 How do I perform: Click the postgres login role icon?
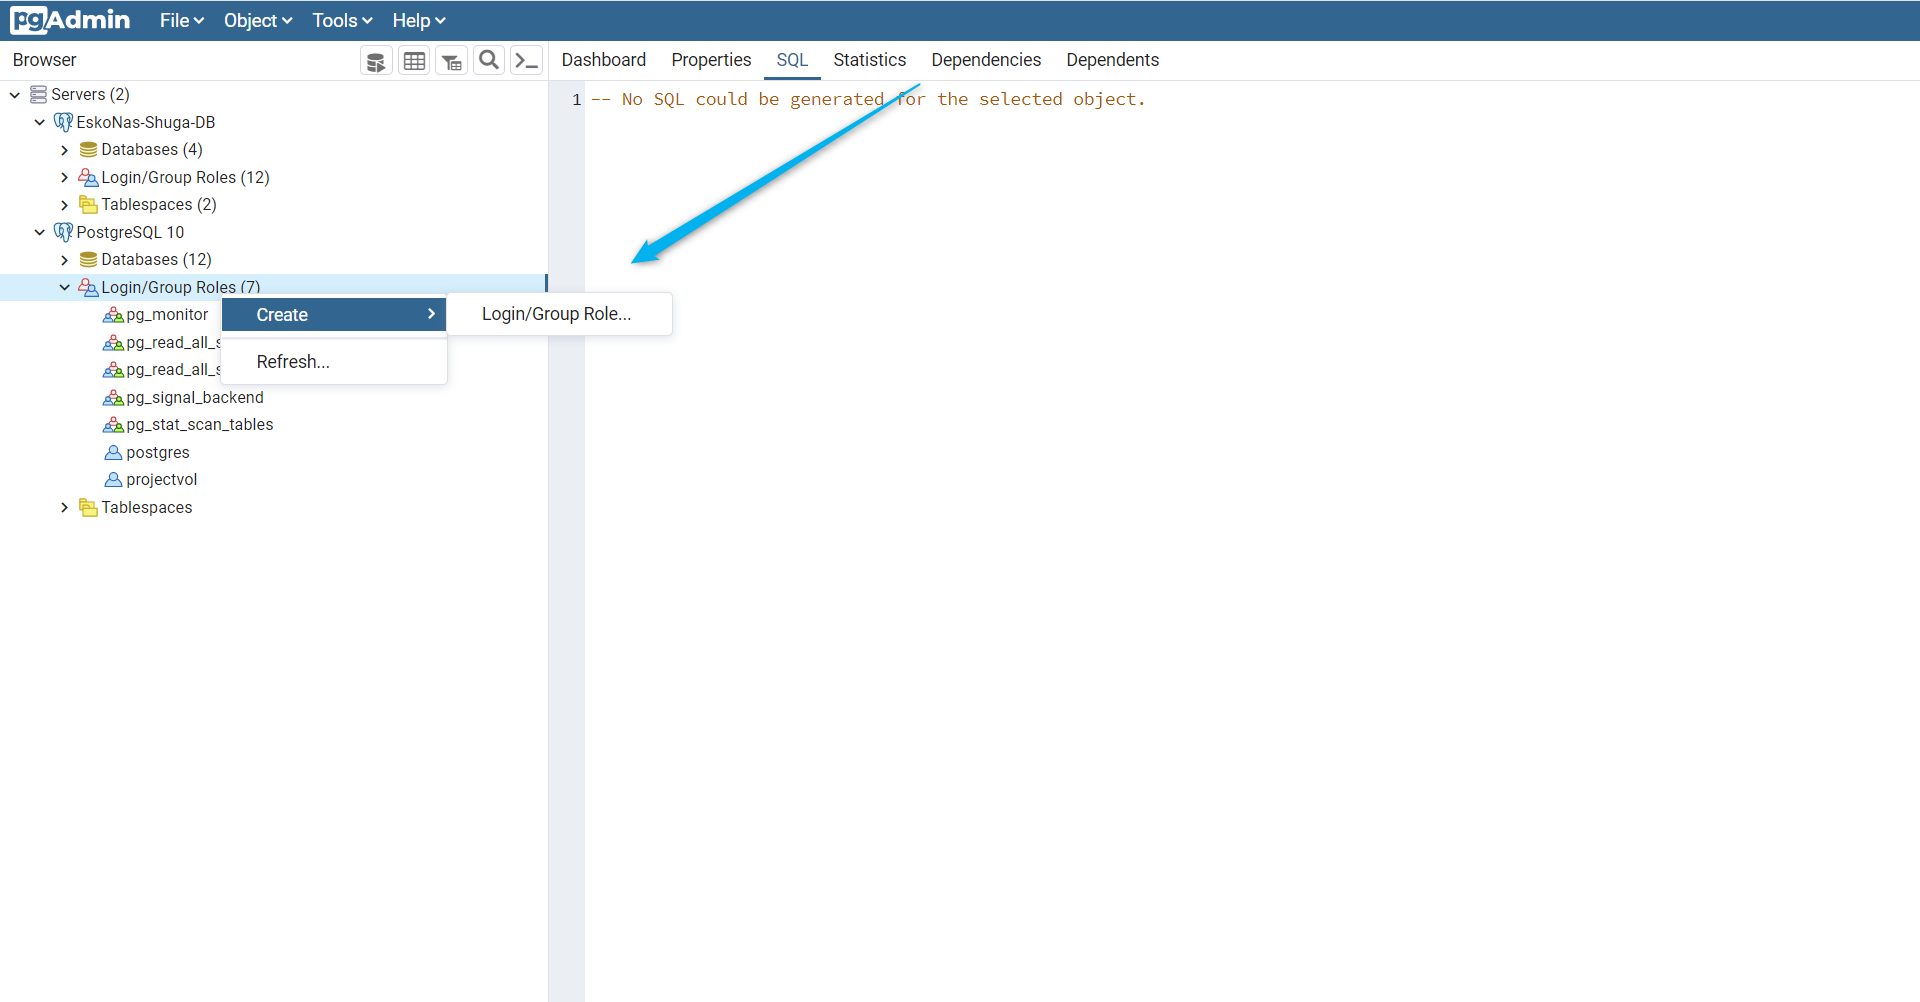click(x=113, y=452)
